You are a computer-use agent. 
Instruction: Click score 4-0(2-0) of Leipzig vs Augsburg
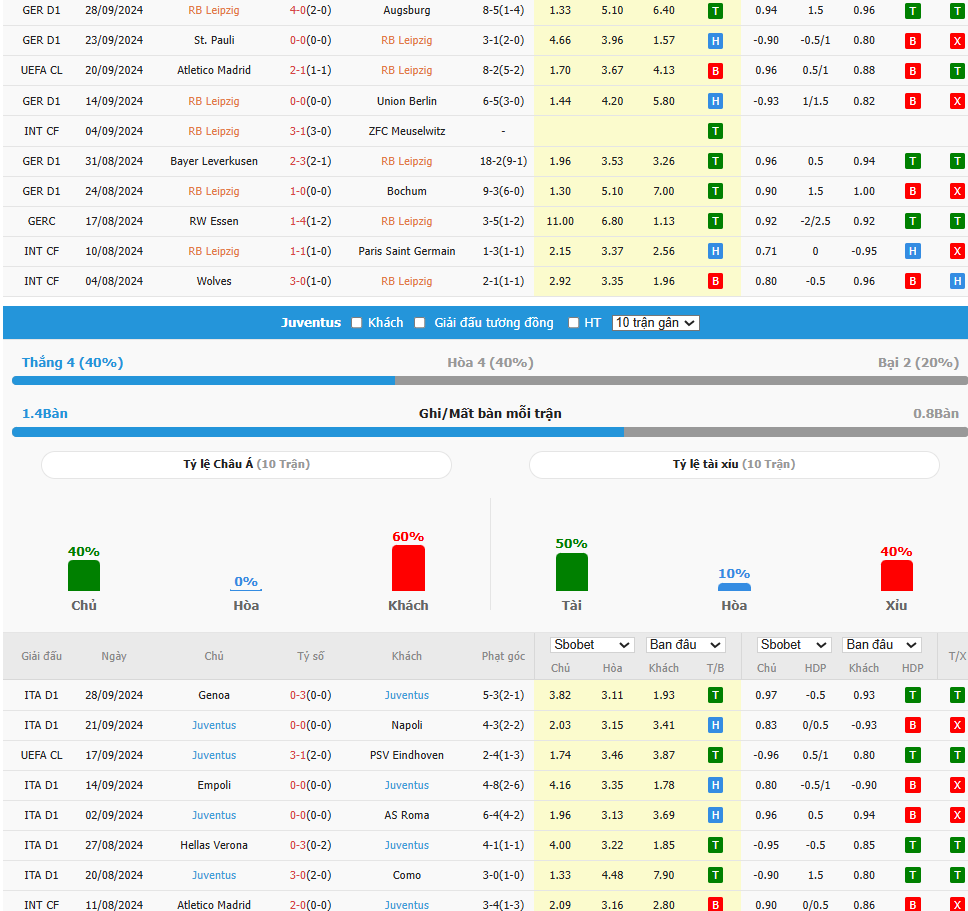311,10
